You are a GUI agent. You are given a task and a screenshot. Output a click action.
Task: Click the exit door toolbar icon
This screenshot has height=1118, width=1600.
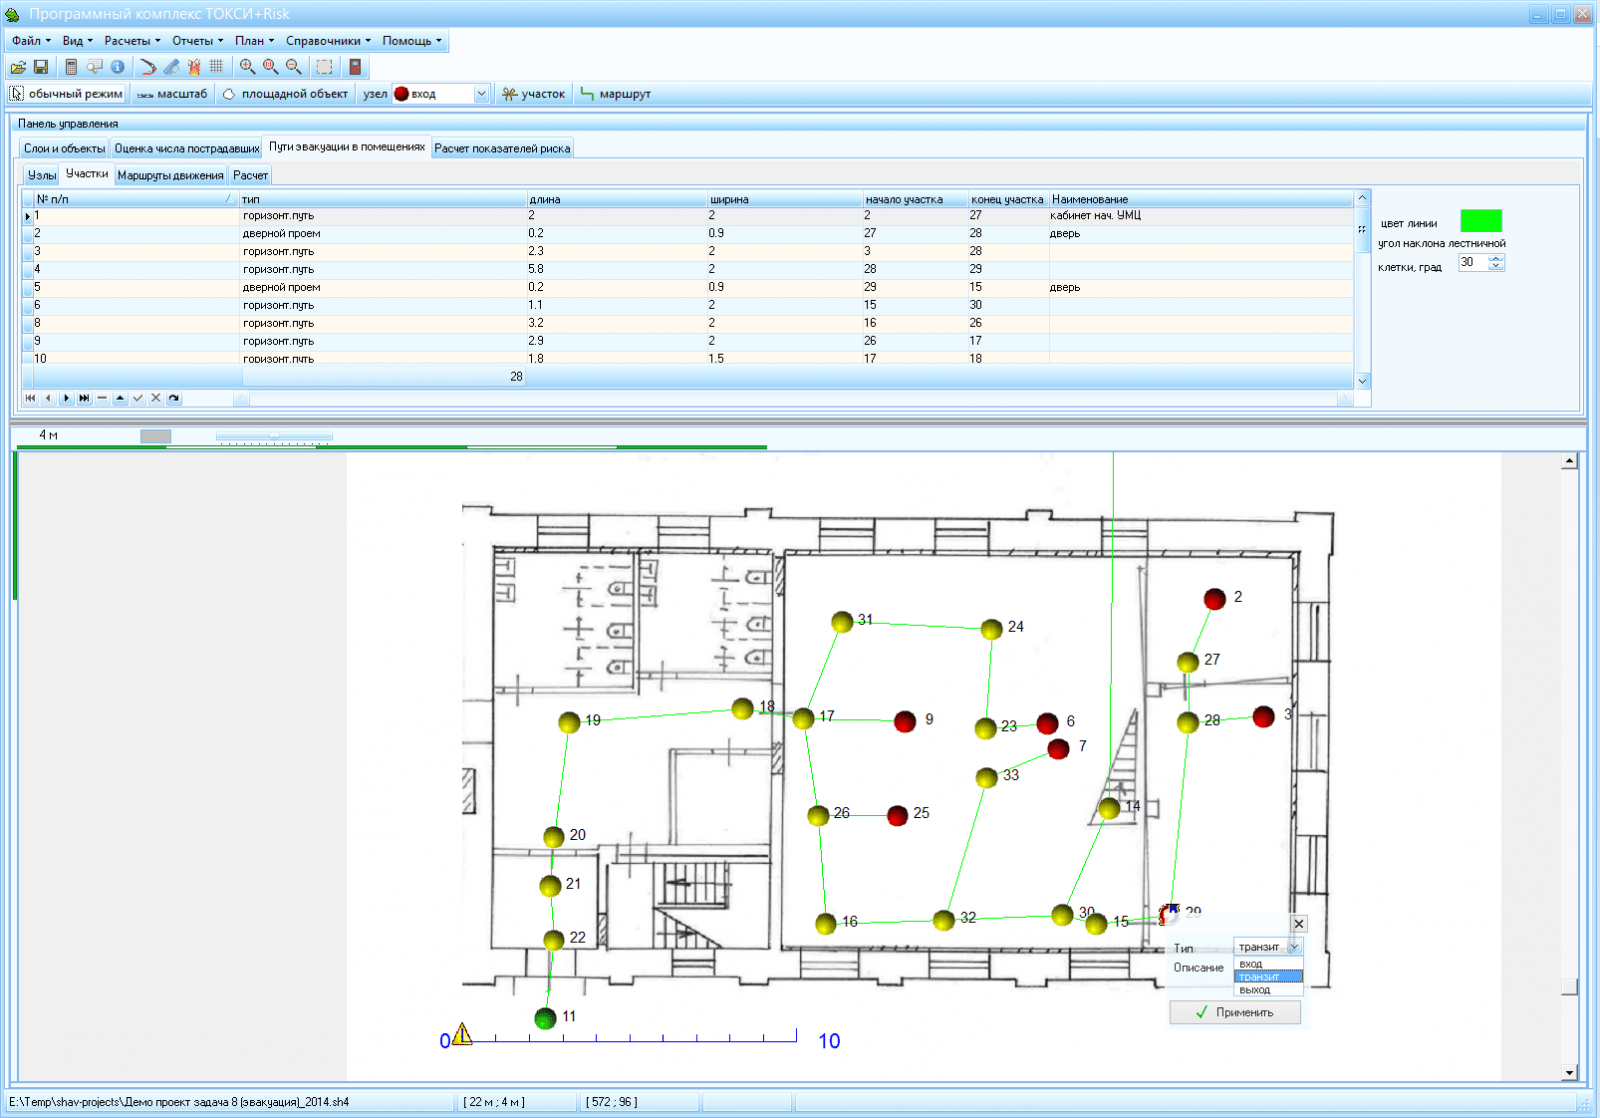(x=354, y=67)
